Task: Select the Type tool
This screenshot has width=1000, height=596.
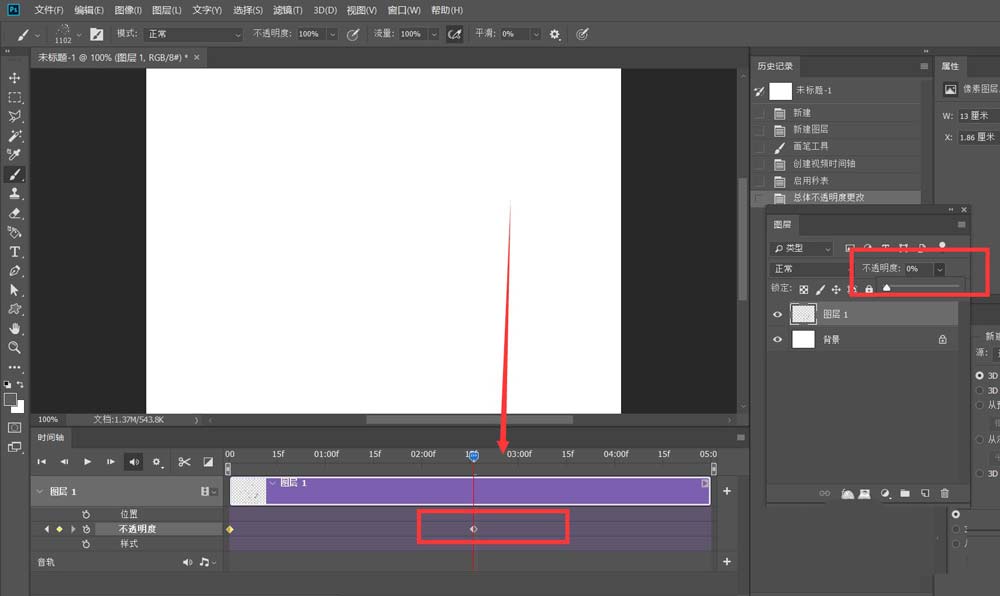Action: tap(14, 252)
